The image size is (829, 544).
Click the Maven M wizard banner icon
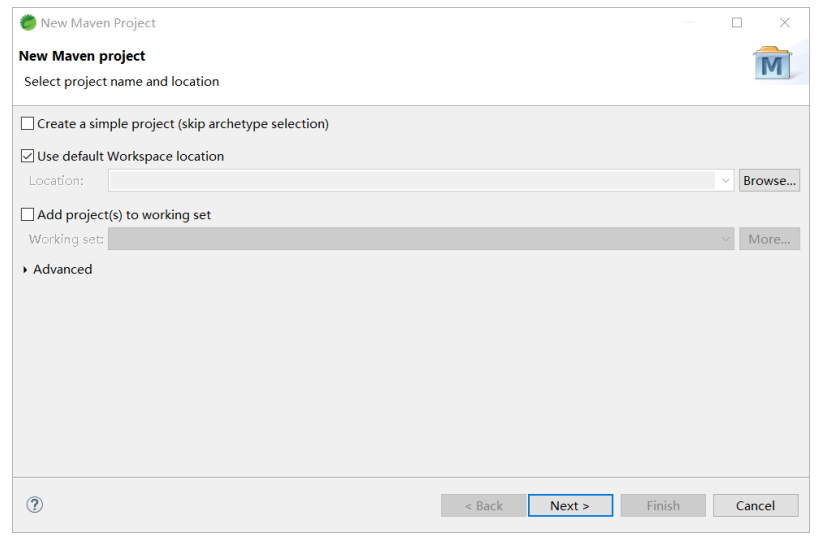pyautogui.click(x=772, y=65)
